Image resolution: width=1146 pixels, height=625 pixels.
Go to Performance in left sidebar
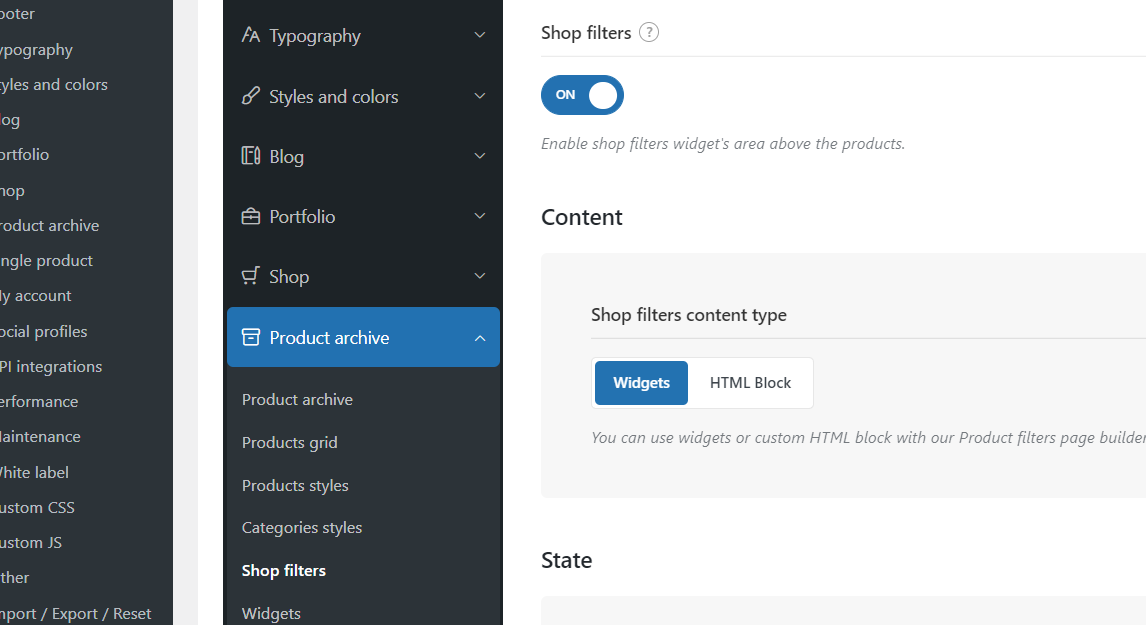point(39,402)
